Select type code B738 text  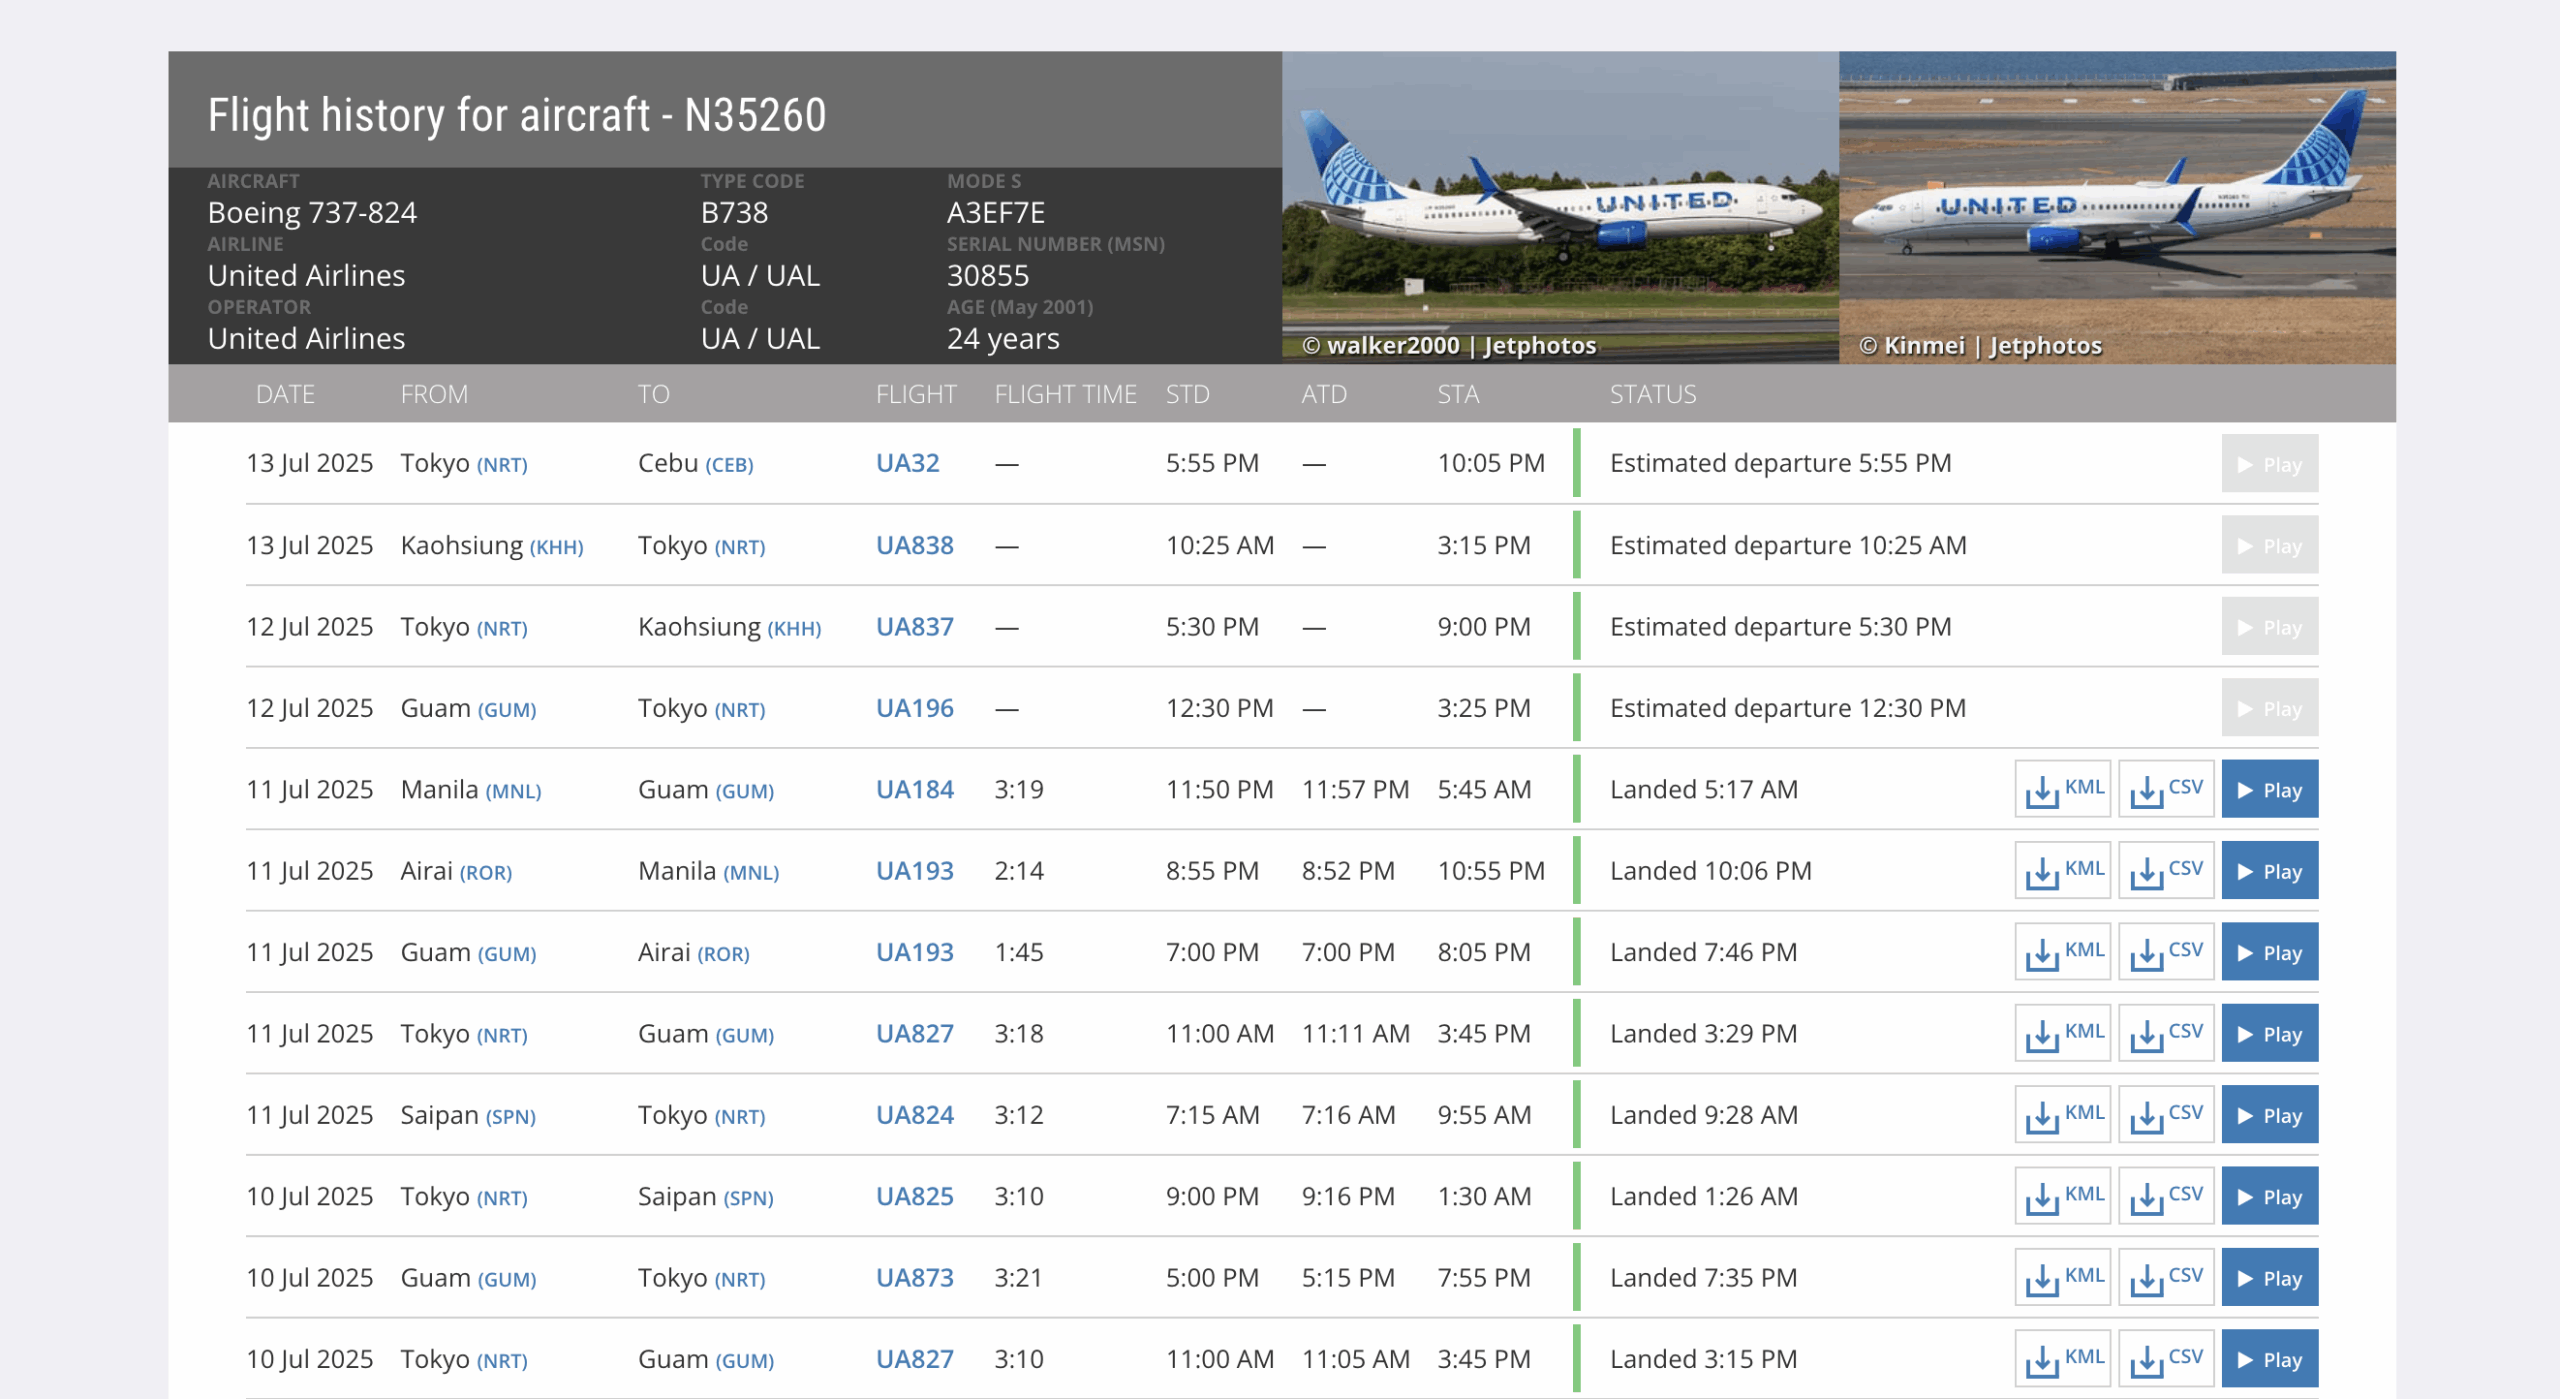coord(734,212)
